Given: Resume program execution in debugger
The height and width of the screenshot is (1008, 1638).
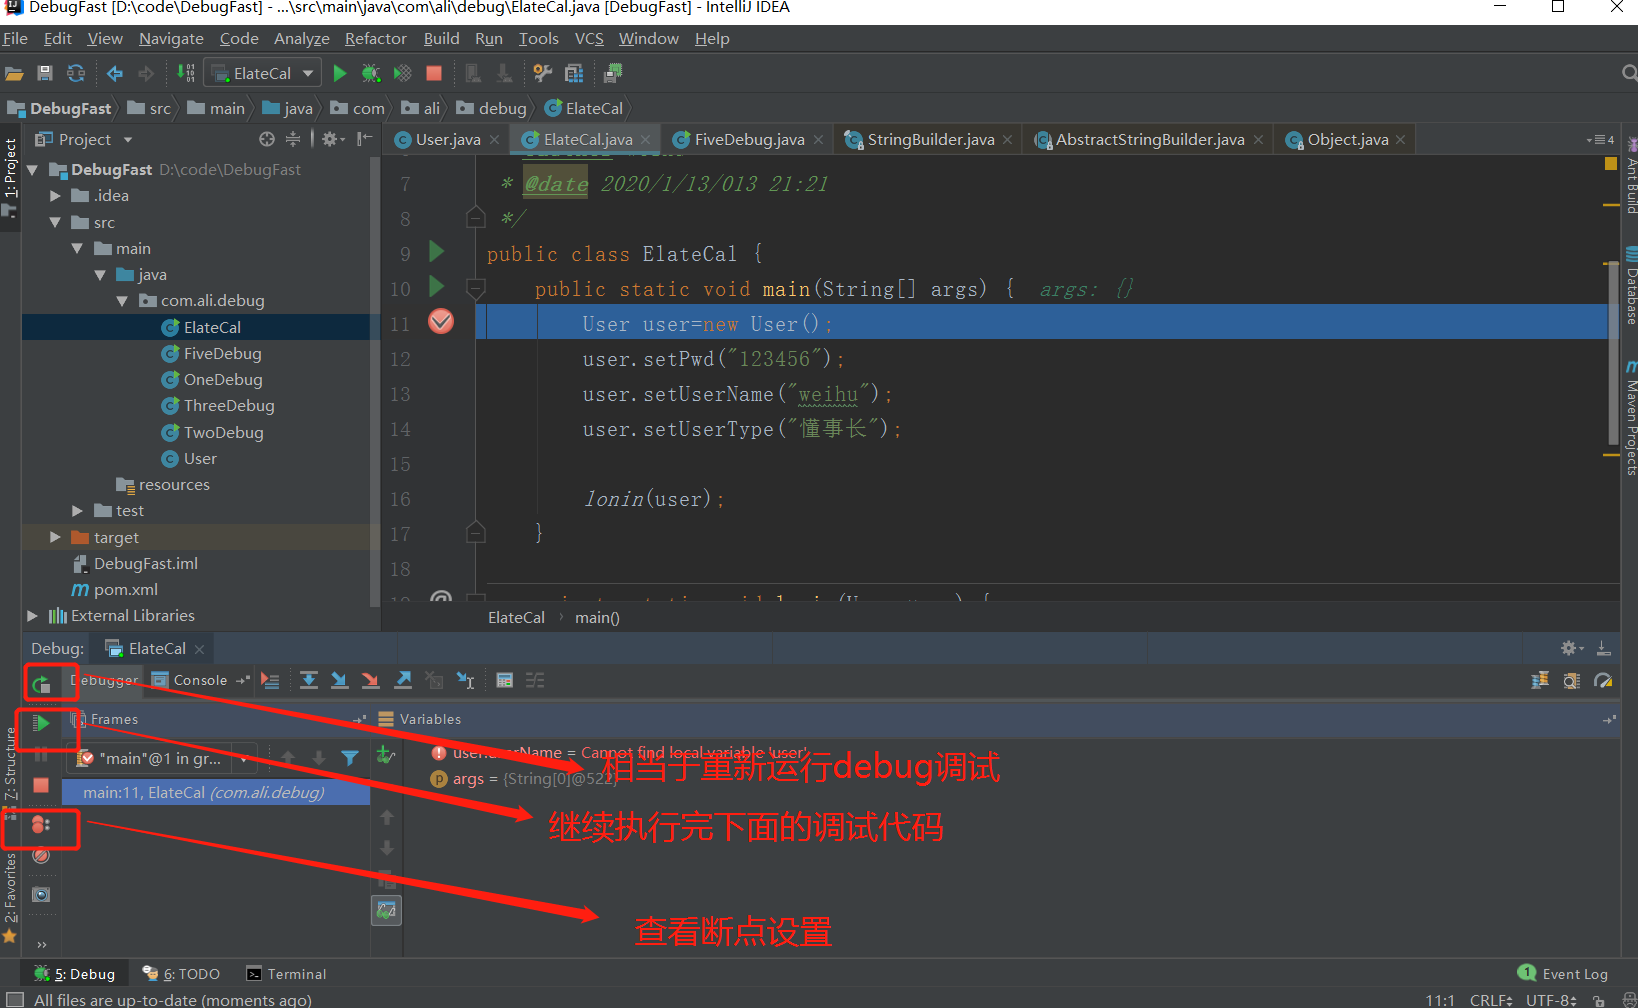Looking at the screenshot, I should click(x=41, y=723).
